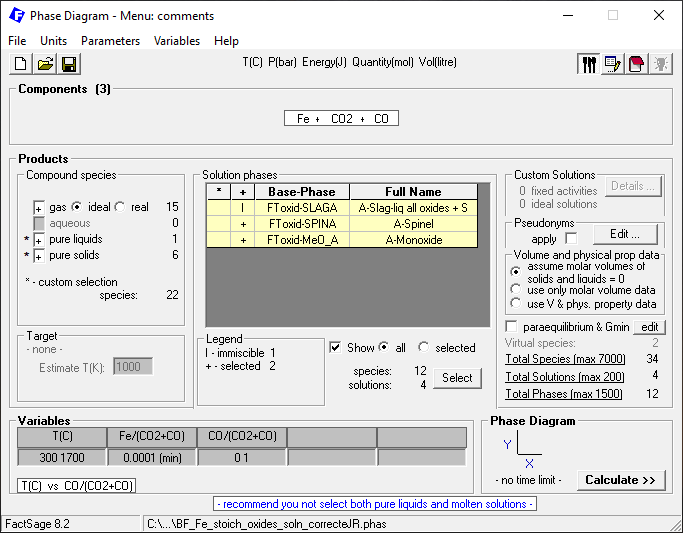Select assume molar volumes = 0 option
Screen dimensions: 683x533
click(516, 272)
